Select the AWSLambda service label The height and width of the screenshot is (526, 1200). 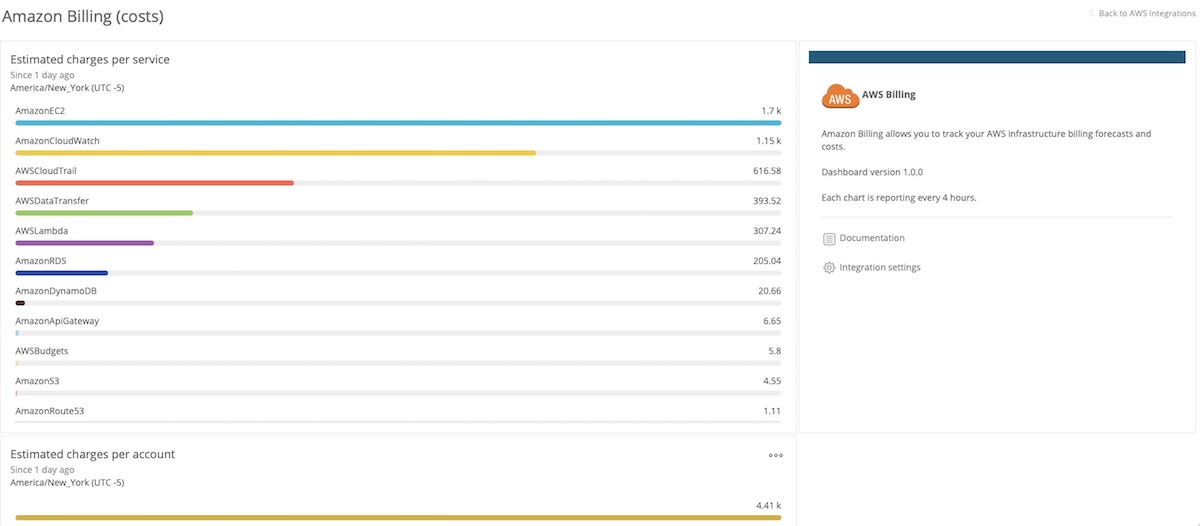point(41,231)
